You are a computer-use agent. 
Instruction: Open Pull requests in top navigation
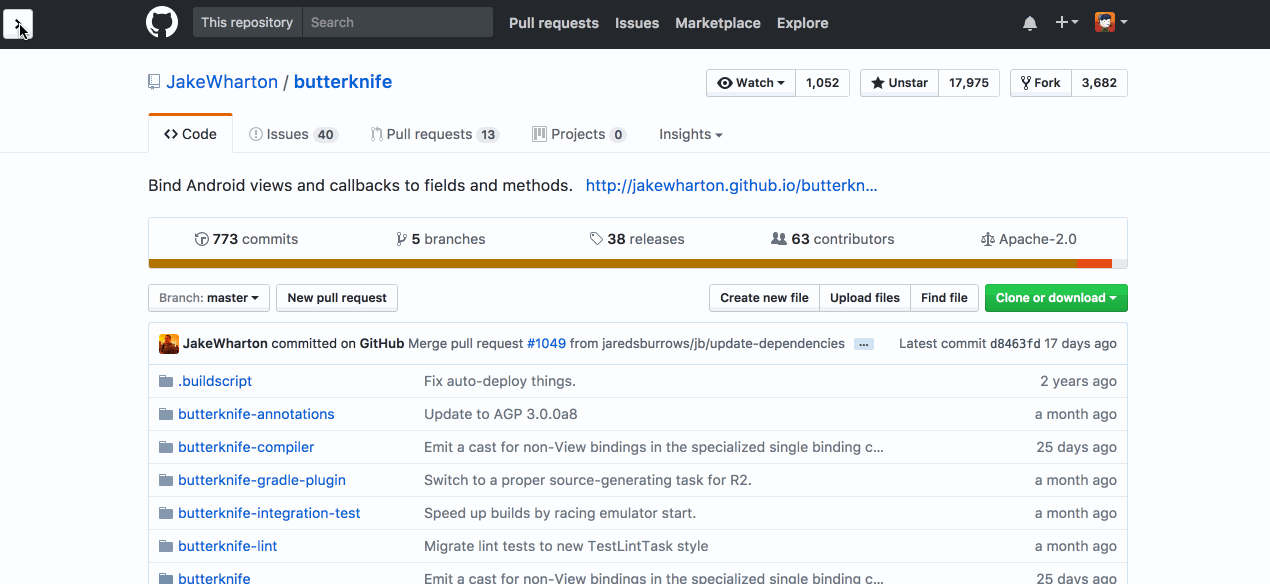pyautogui.click(x=554, y=23)
